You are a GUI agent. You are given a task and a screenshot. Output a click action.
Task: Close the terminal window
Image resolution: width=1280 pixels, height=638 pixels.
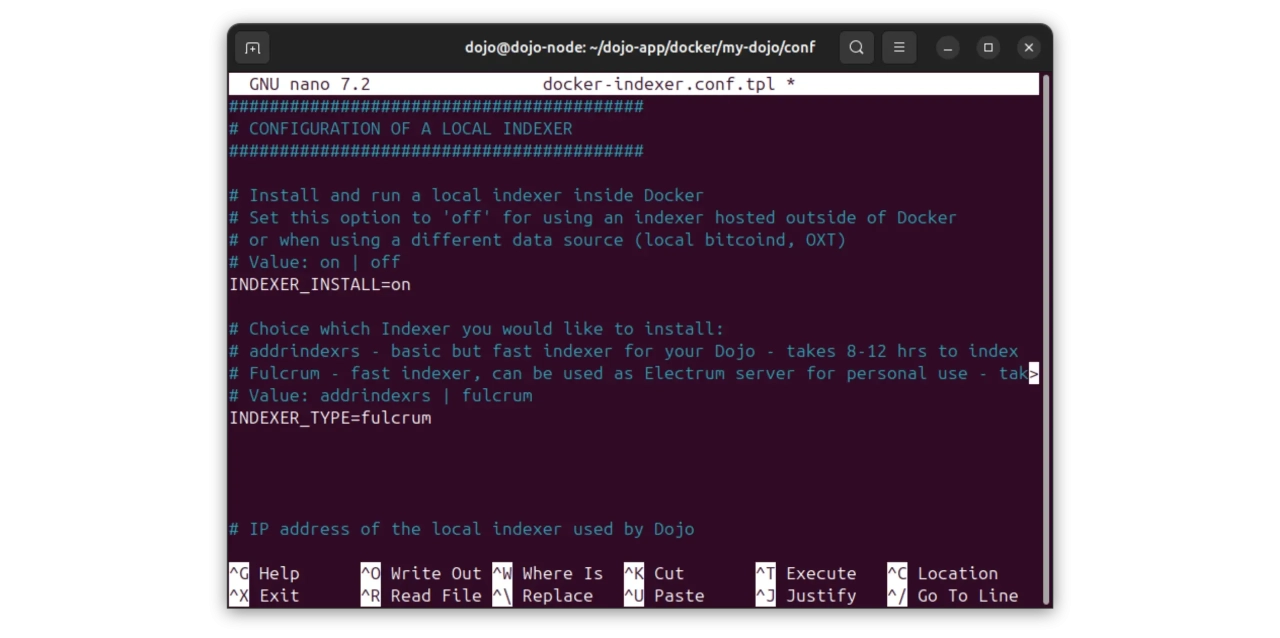coord(1028,48)
